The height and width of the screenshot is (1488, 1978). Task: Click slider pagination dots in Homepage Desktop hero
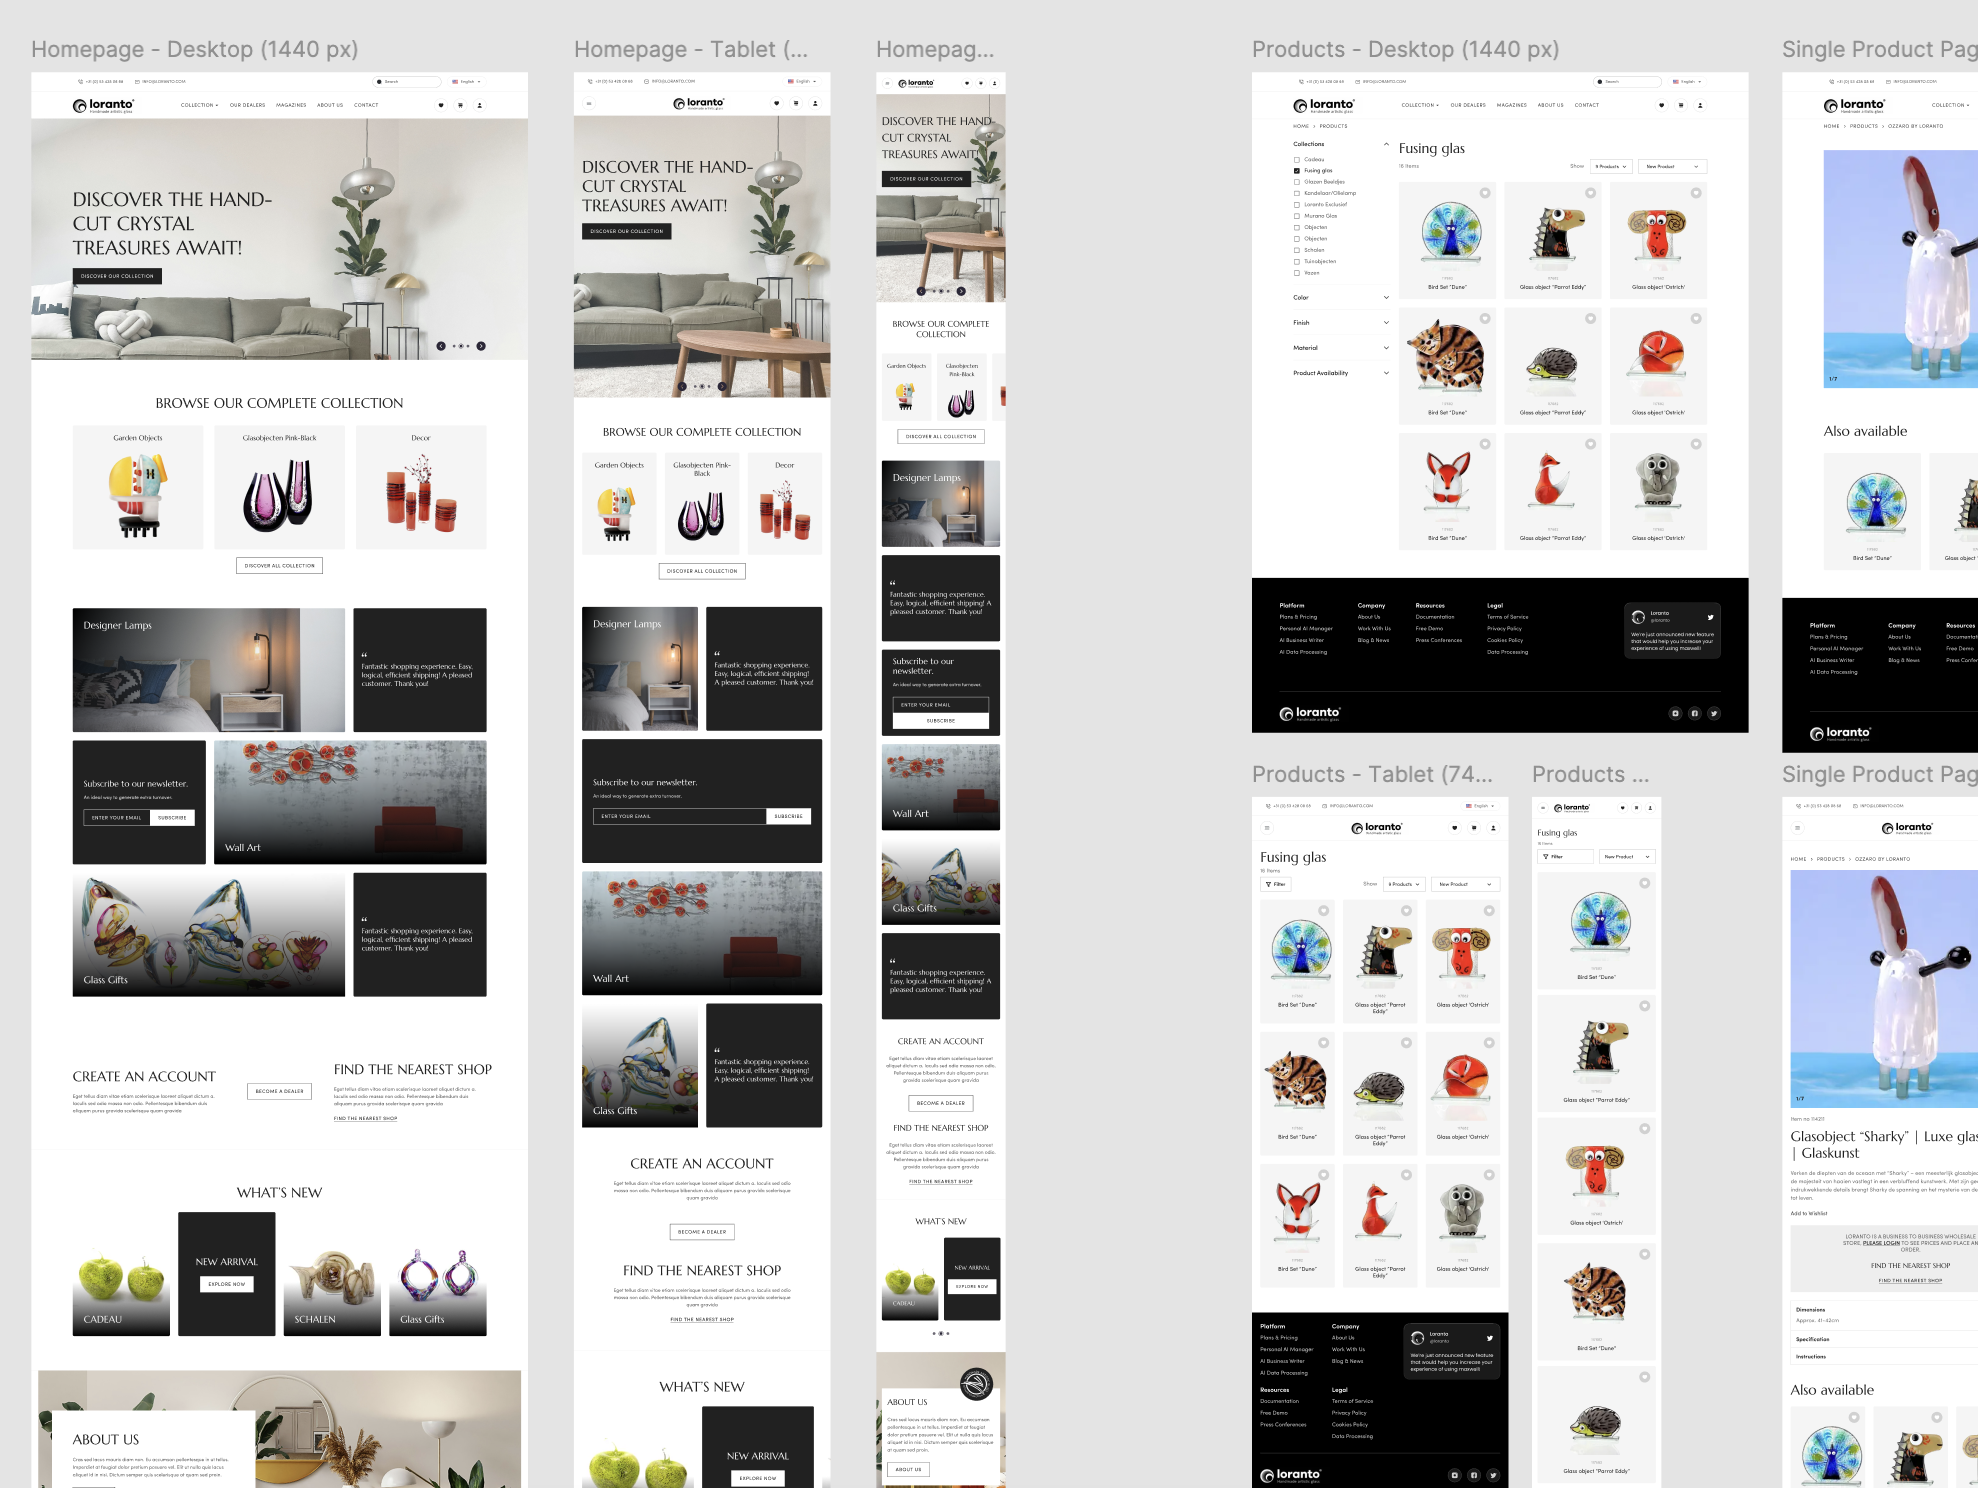[x=461, y=346]
